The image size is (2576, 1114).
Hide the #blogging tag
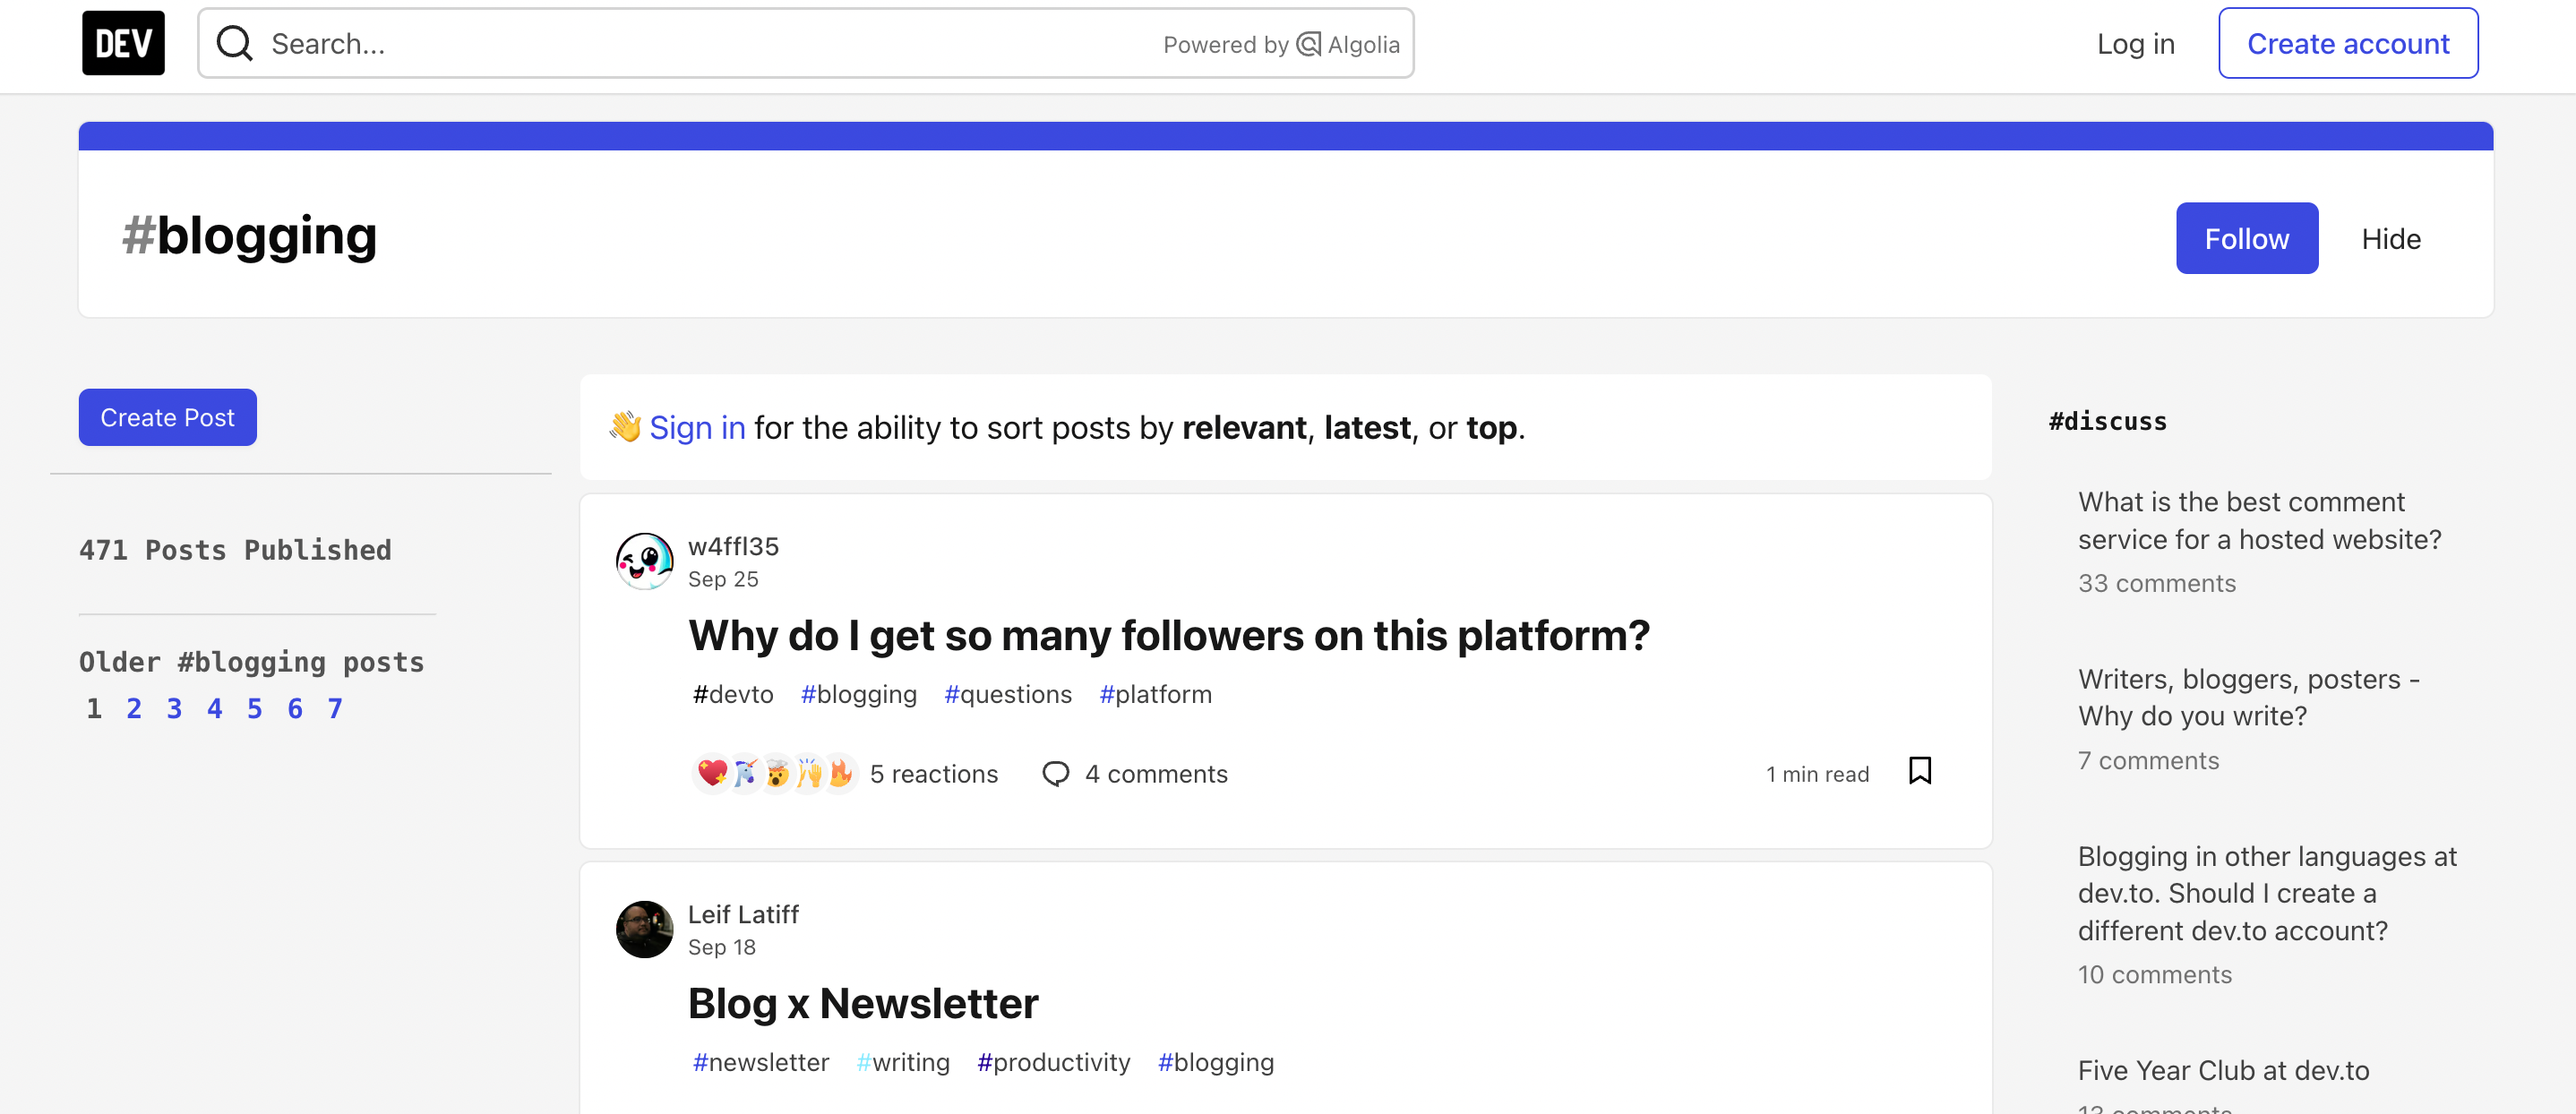pyautogui.click(x=2390, y=238)
